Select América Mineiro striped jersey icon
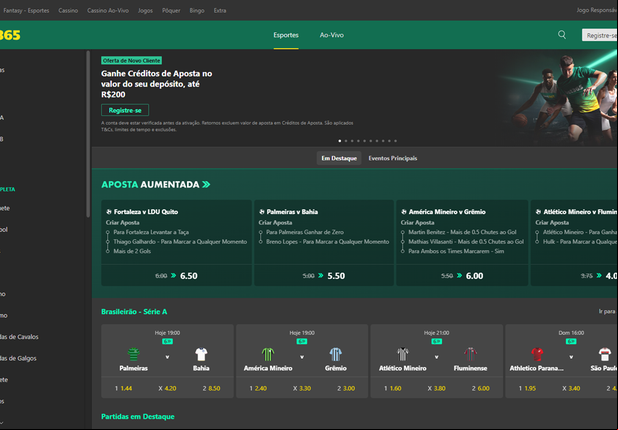This screenshot has width=618, height=430. pyautogui.click(x=268, y=354)
